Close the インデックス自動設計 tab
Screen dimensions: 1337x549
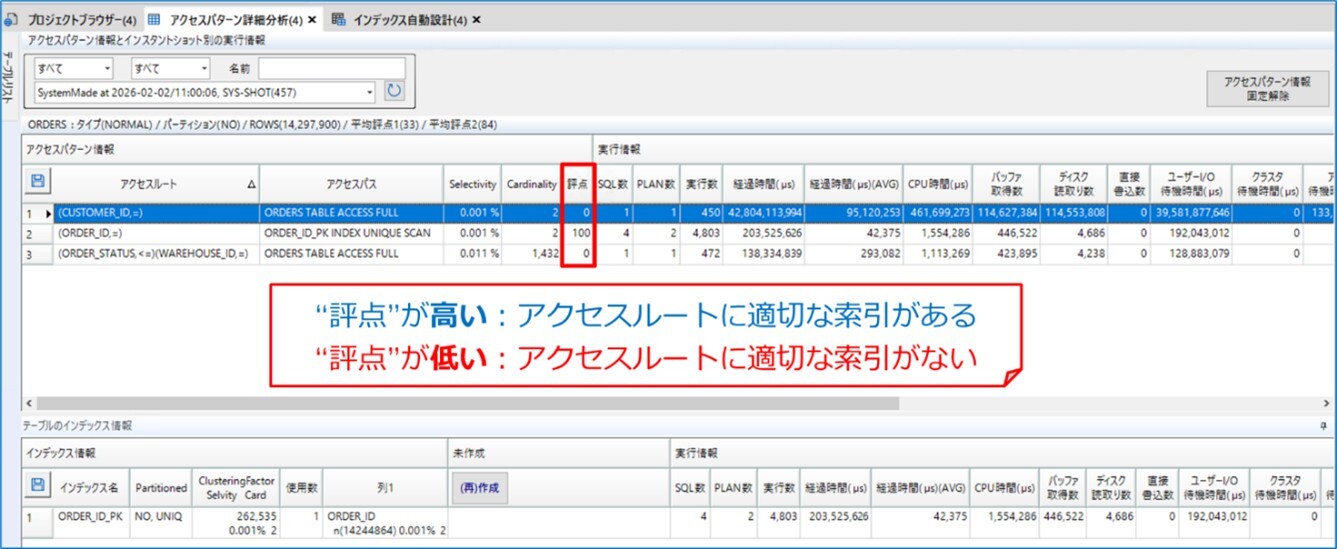(476, 19)
